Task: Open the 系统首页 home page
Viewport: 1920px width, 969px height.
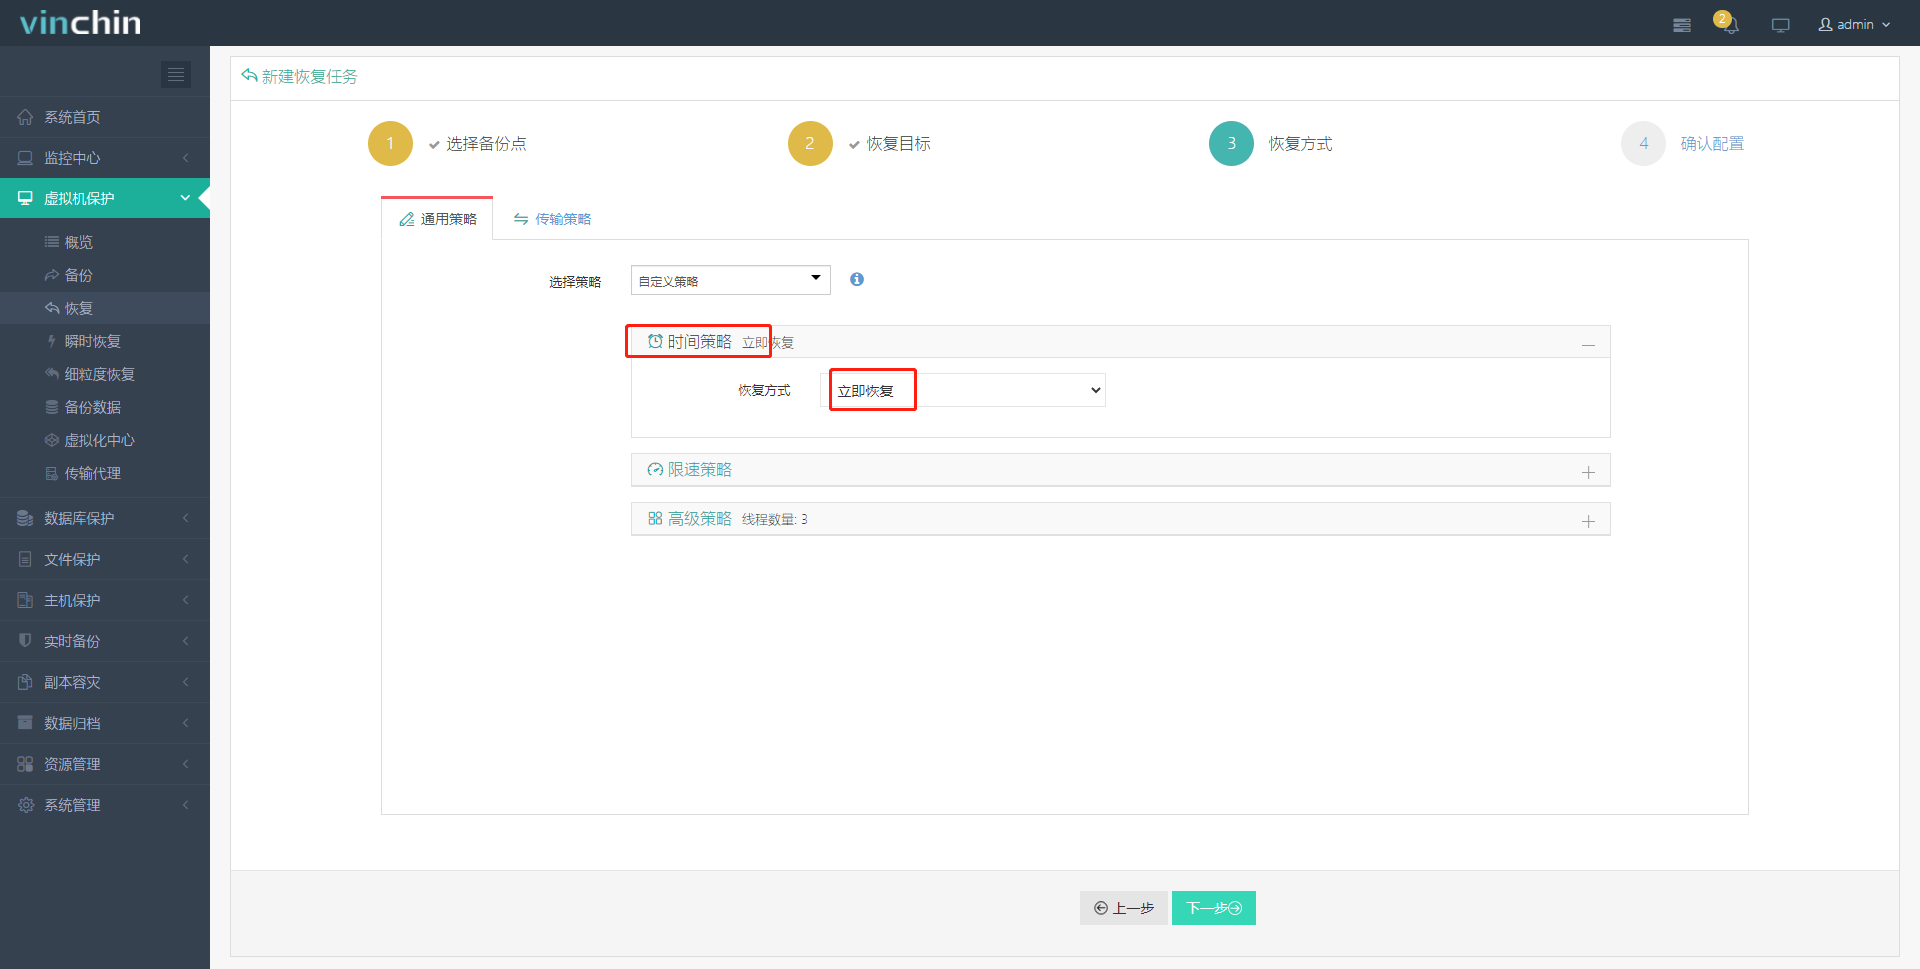Action: click(74, 116)
